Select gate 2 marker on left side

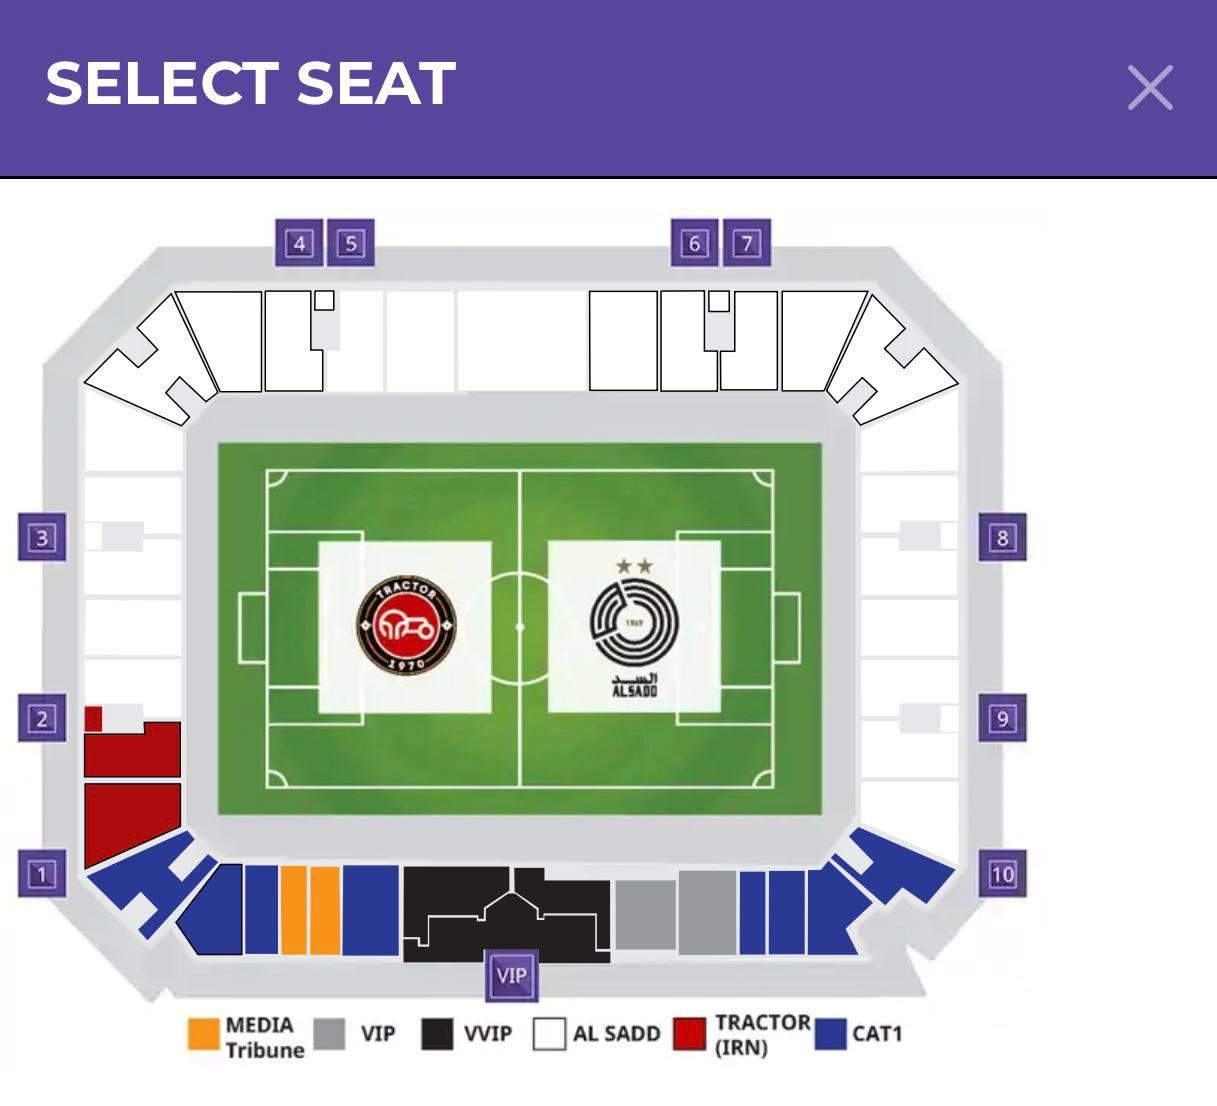point(42,718)
